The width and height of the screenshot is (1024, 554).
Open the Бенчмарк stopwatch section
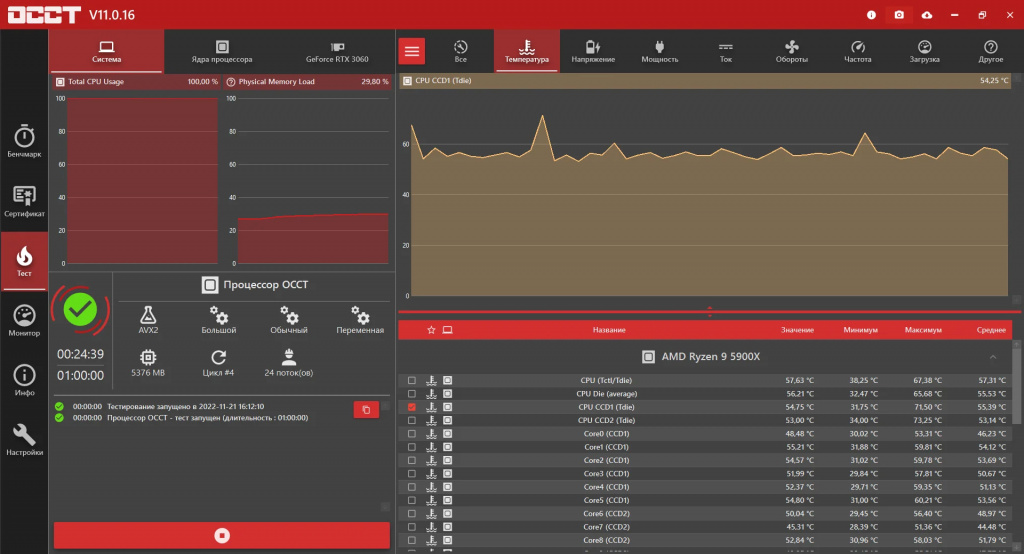(x=24, y=141)
